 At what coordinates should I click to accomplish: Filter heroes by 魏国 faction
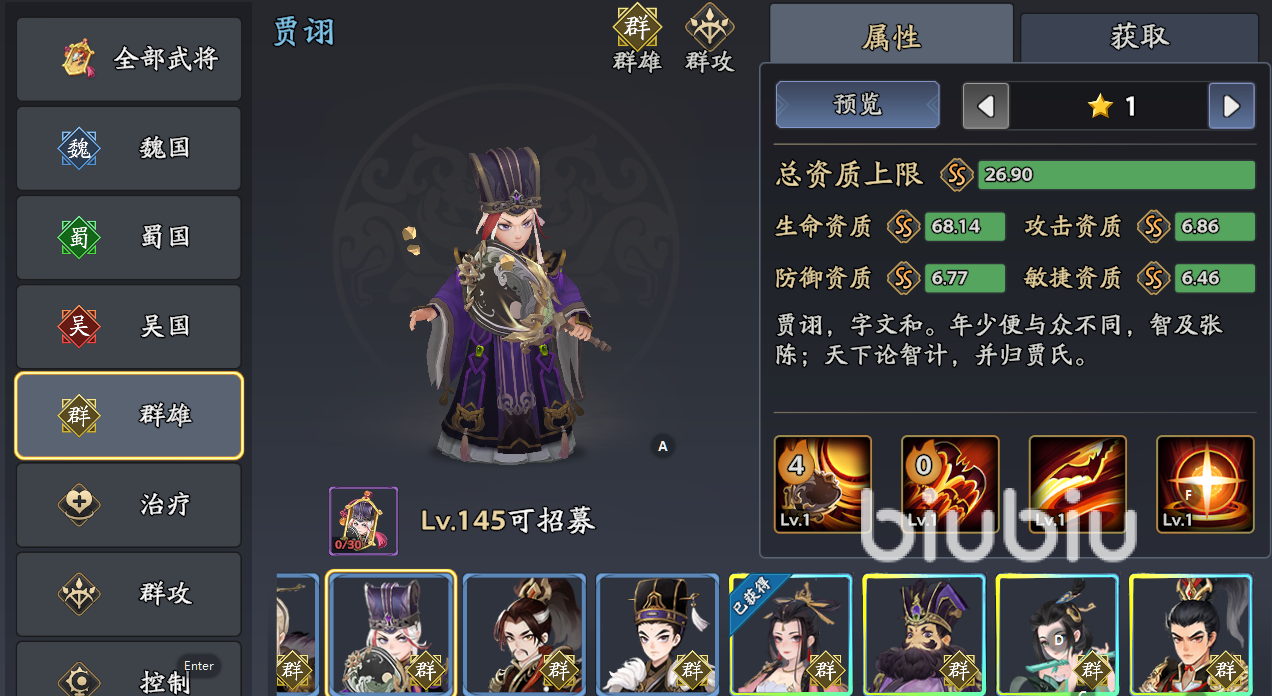[129, 148]
